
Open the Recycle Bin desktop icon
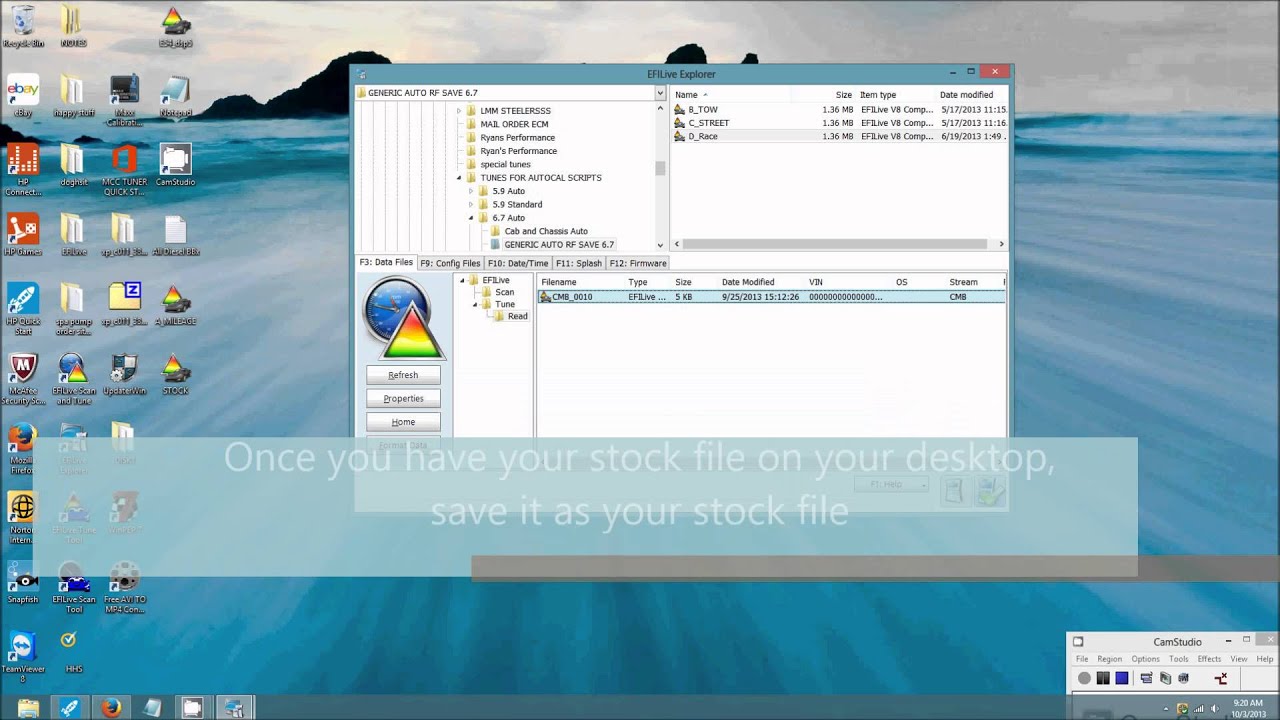pos(22,26)
